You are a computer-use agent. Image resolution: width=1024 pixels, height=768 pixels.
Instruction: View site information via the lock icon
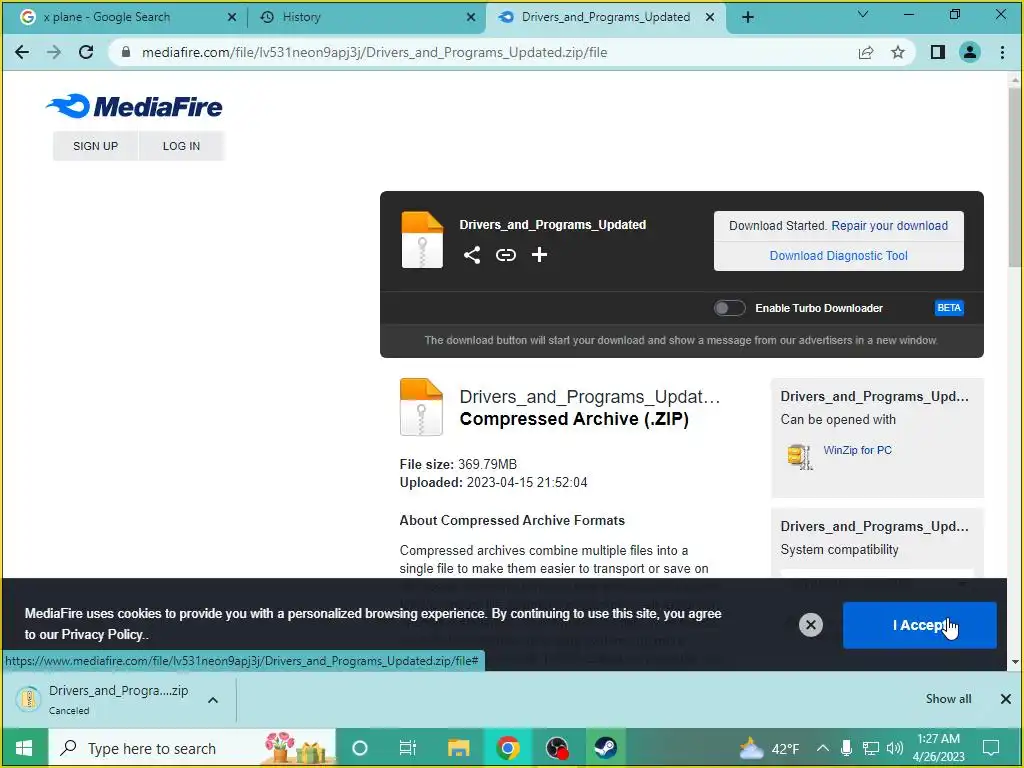tap(126, 52)
